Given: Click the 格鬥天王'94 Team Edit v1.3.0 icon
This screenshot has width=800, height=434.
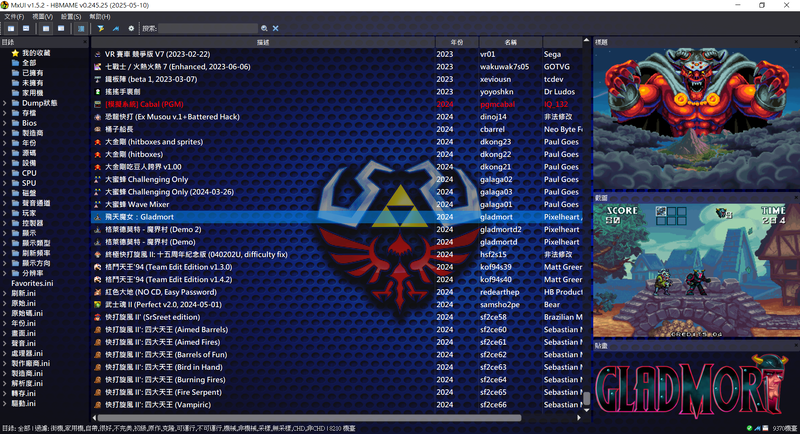Looking at the screenshot, I should coord(97,267).
